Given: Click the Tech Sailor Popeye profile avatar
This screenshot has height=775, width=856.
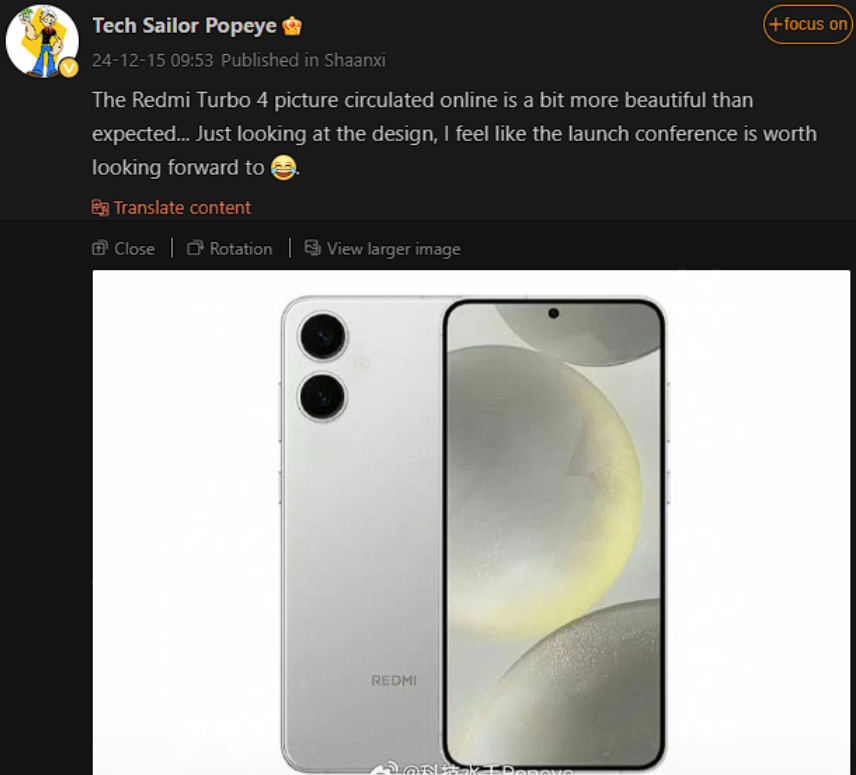Looking at the screenshot, I should (x=42, y=41).
